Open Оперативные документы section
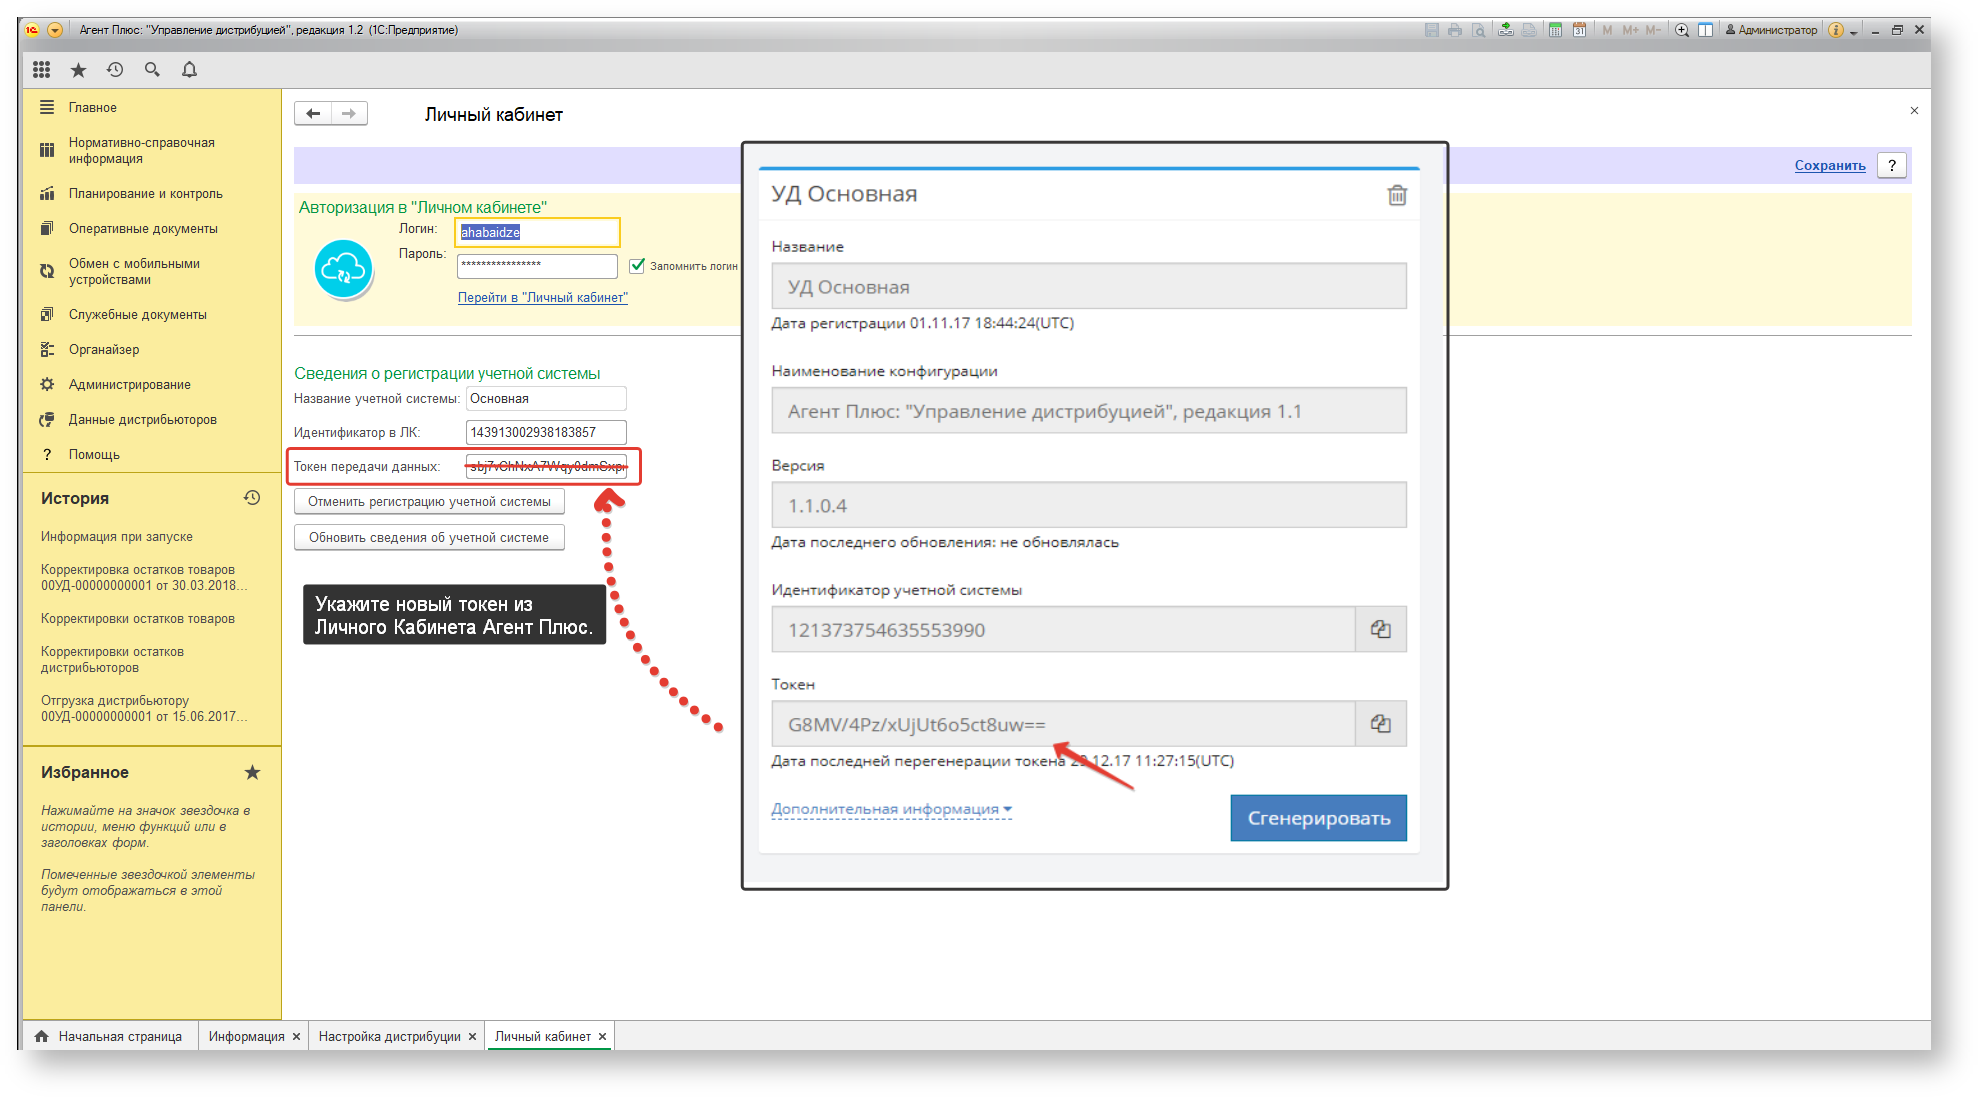The image size is (1979, 1098). (143, 229)
